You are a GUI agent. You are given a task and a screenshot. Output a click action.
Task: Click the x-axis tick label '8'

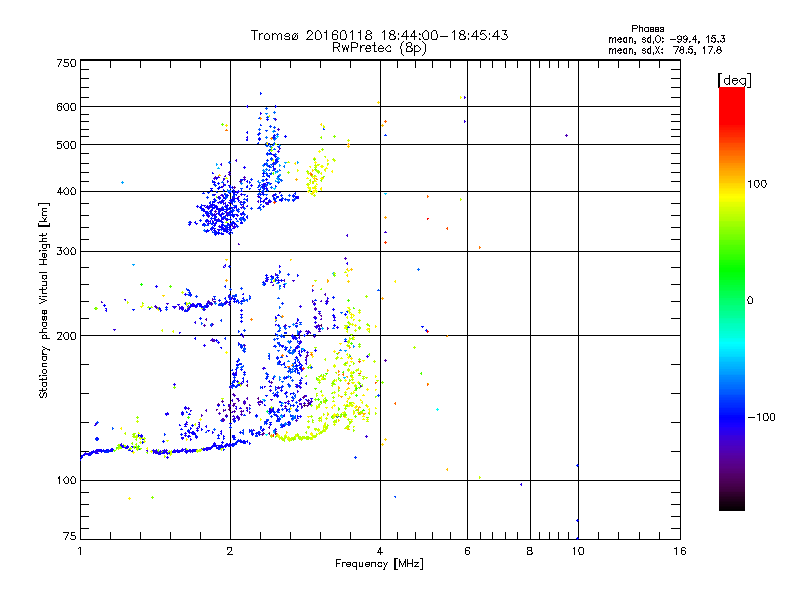point(530,551)
